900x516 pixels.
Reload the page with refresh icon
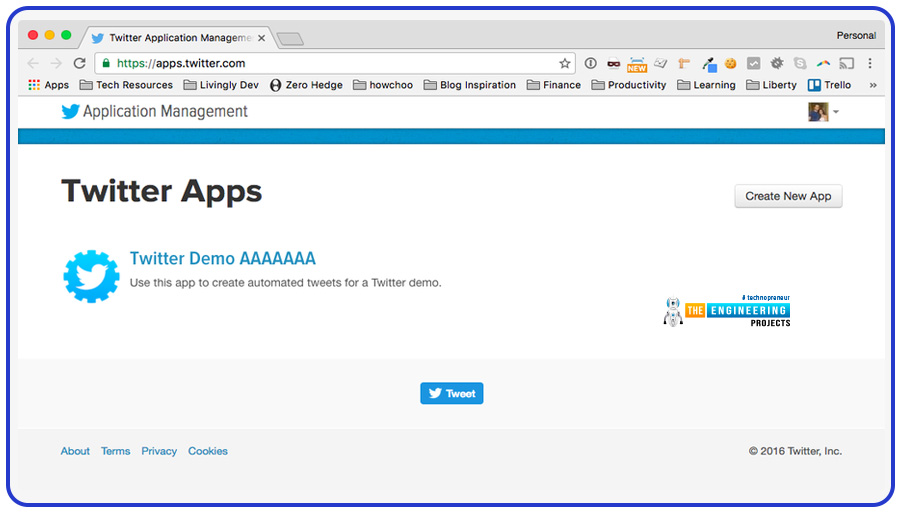79,63
